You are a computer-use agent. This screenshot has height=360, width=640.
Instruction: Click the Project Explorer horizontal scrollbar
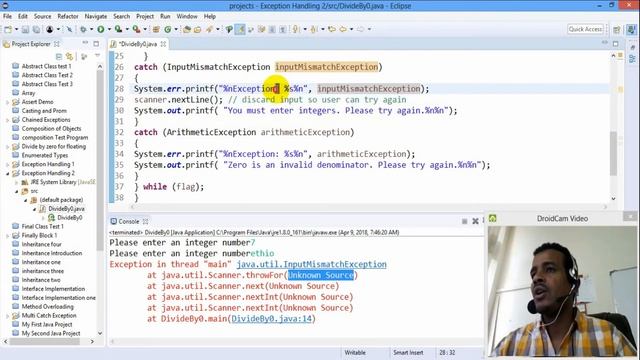45,341
